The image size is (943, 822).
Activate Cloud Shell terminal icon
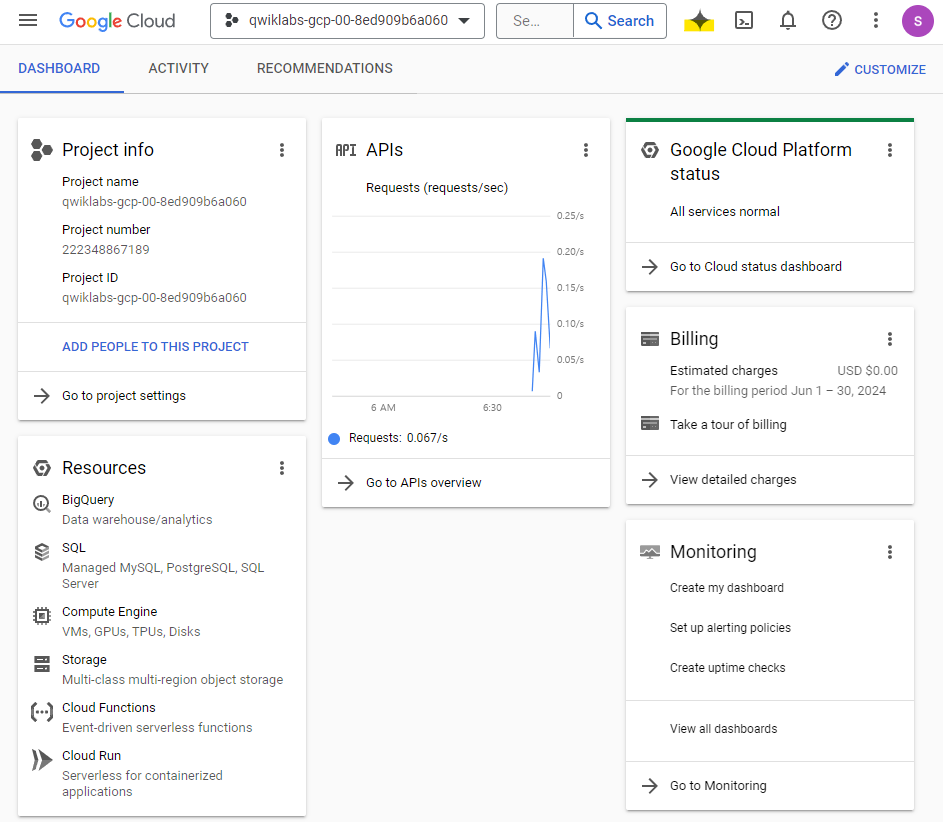[x=744, y=21]
